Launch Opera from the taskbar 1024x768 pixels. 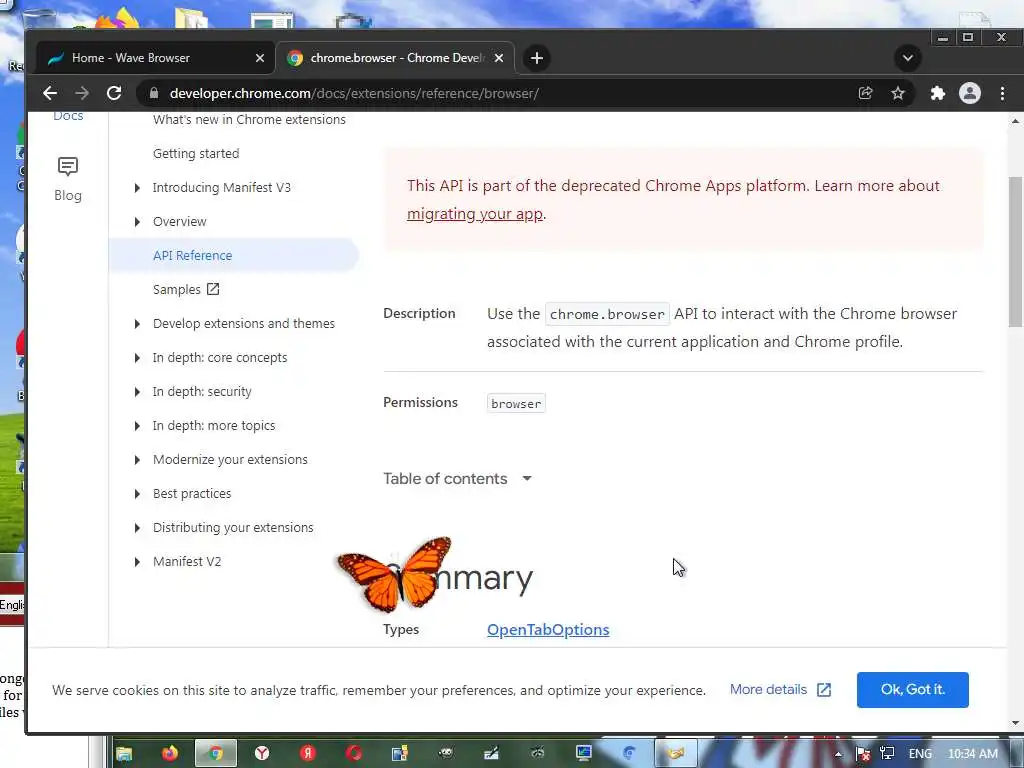click(354, 754)
